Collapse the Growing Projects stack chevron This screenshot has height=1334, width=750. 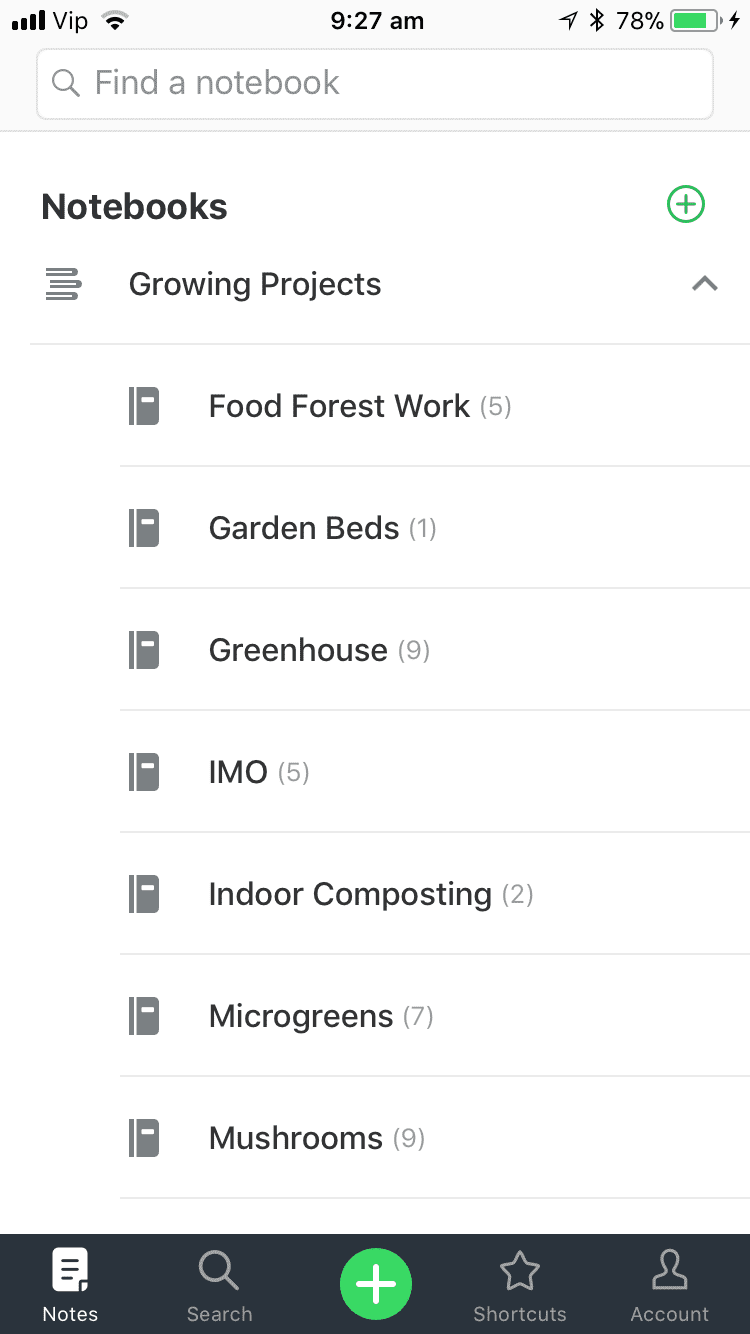(x=705, y=284)
